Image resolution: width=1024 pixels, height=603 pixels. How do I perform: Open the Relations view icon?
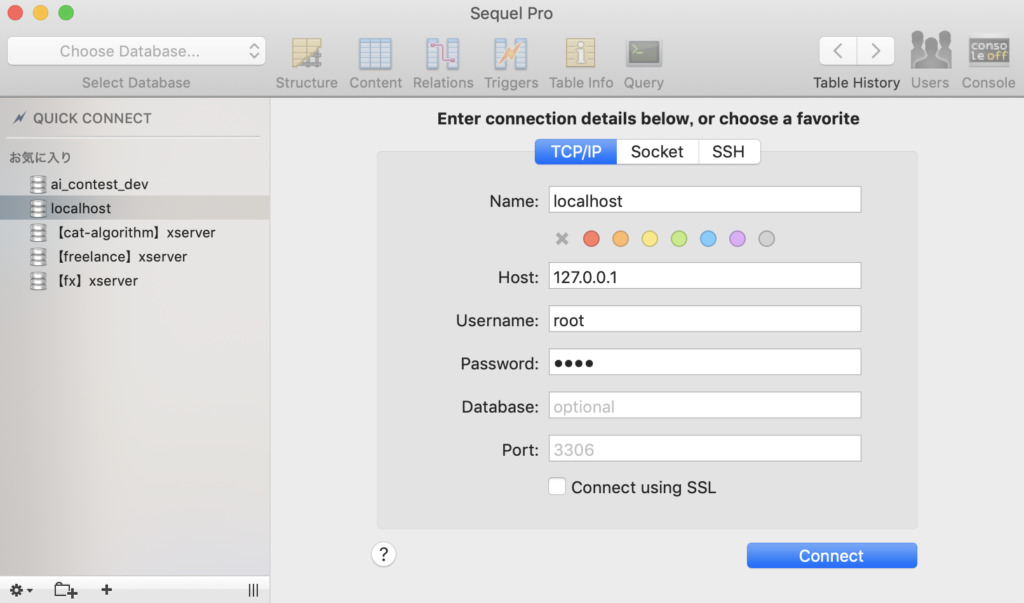[442, 54]
